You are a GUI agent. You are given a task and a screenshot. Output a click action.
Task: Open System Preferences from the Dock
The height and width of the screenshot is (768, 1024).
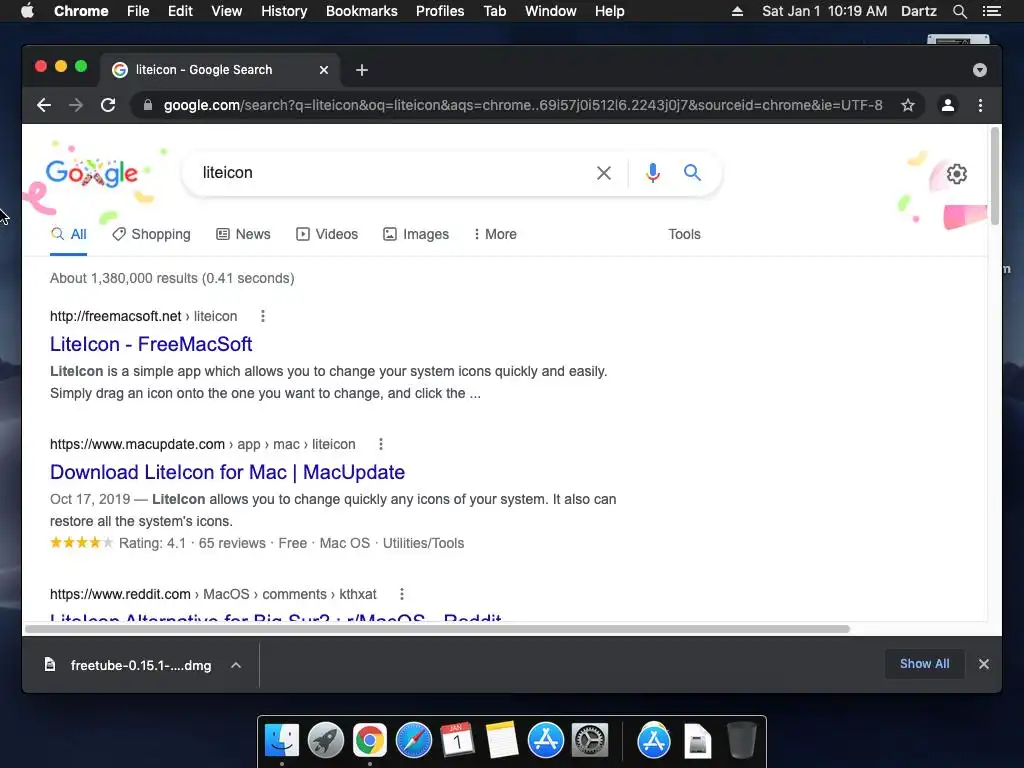click(590, 741)
